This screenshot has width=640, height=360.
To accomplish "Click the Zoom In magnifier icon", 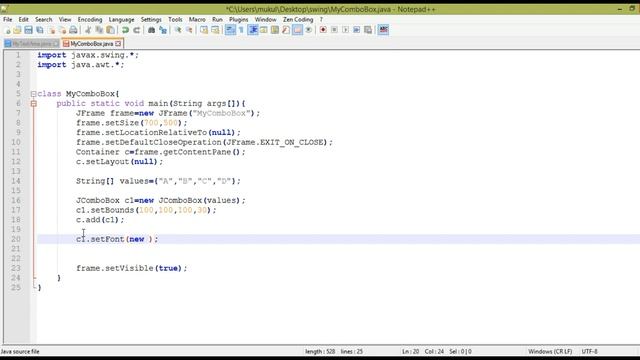I will coord(178,30).
